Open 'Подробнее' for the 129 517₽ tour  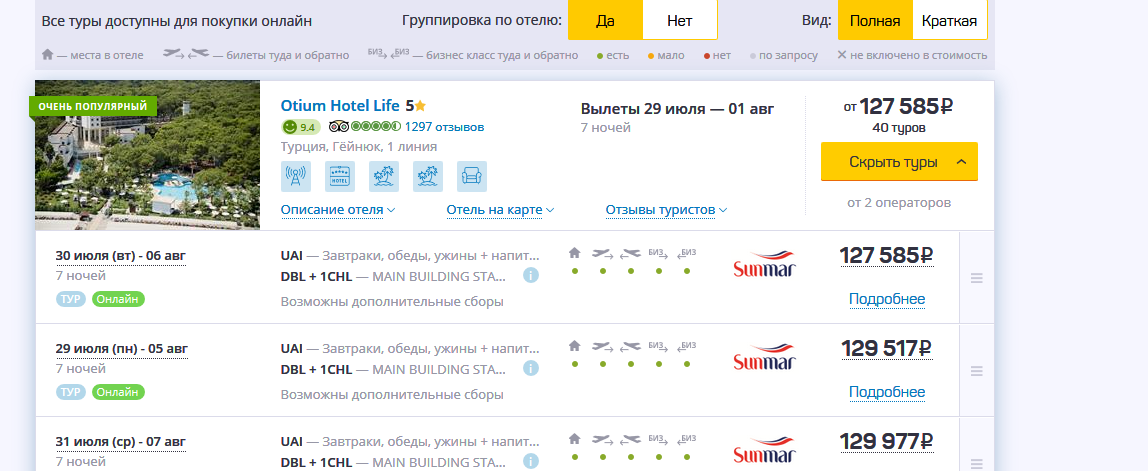pos(887,392)
